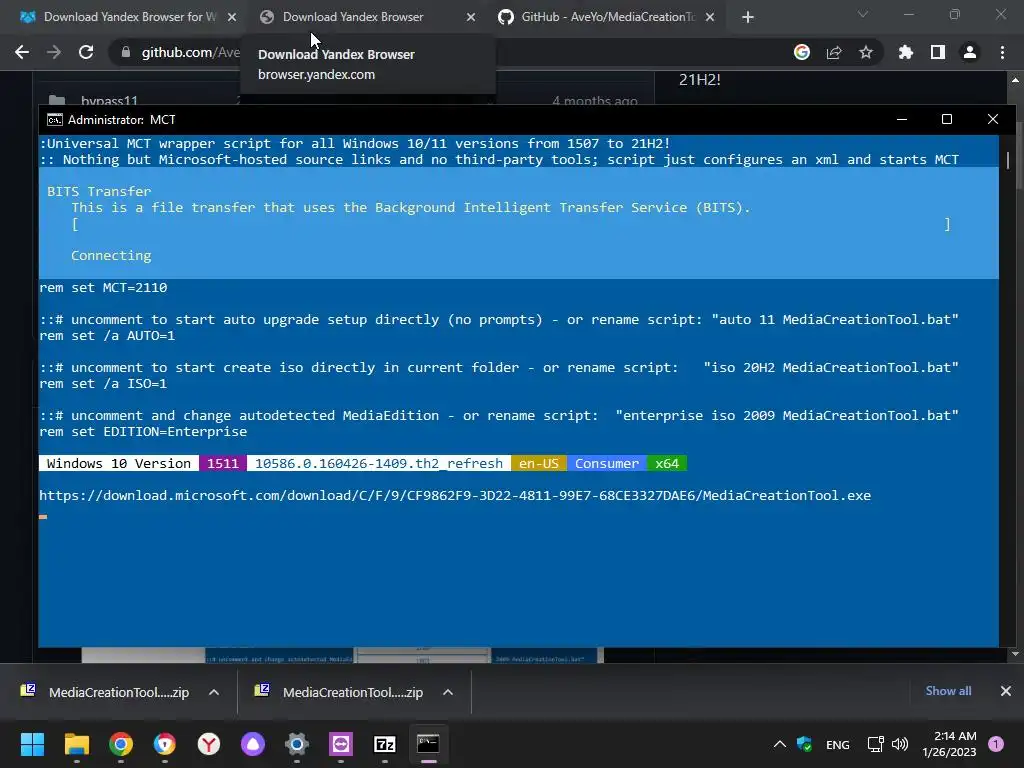Click the 10586.0.160426-1409.th2_refresh build text
The width and height of the screenshot is (1024, 768).
[x=379, y=464]
